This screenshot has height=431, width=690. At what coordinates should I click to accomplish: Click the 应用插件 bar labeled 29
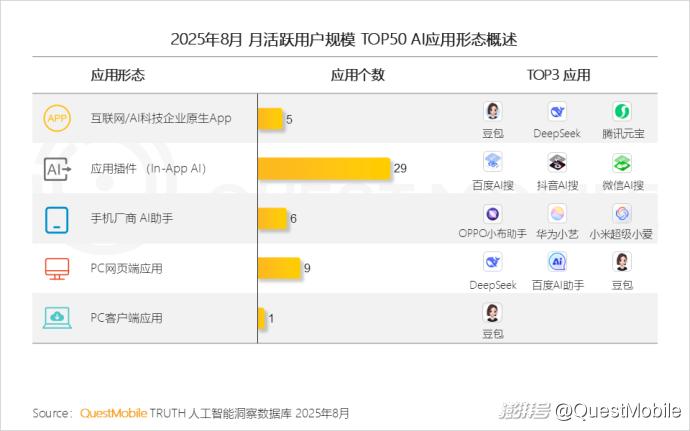[323, 169]
